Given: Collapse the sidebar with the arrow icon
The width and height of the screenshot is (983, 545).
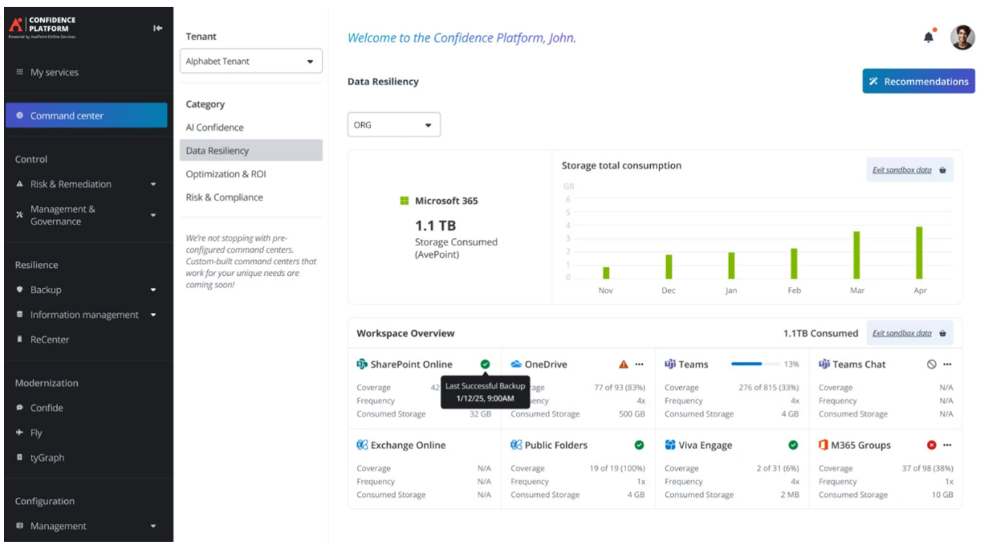Looking at the screenshot, I should [158, 28].
